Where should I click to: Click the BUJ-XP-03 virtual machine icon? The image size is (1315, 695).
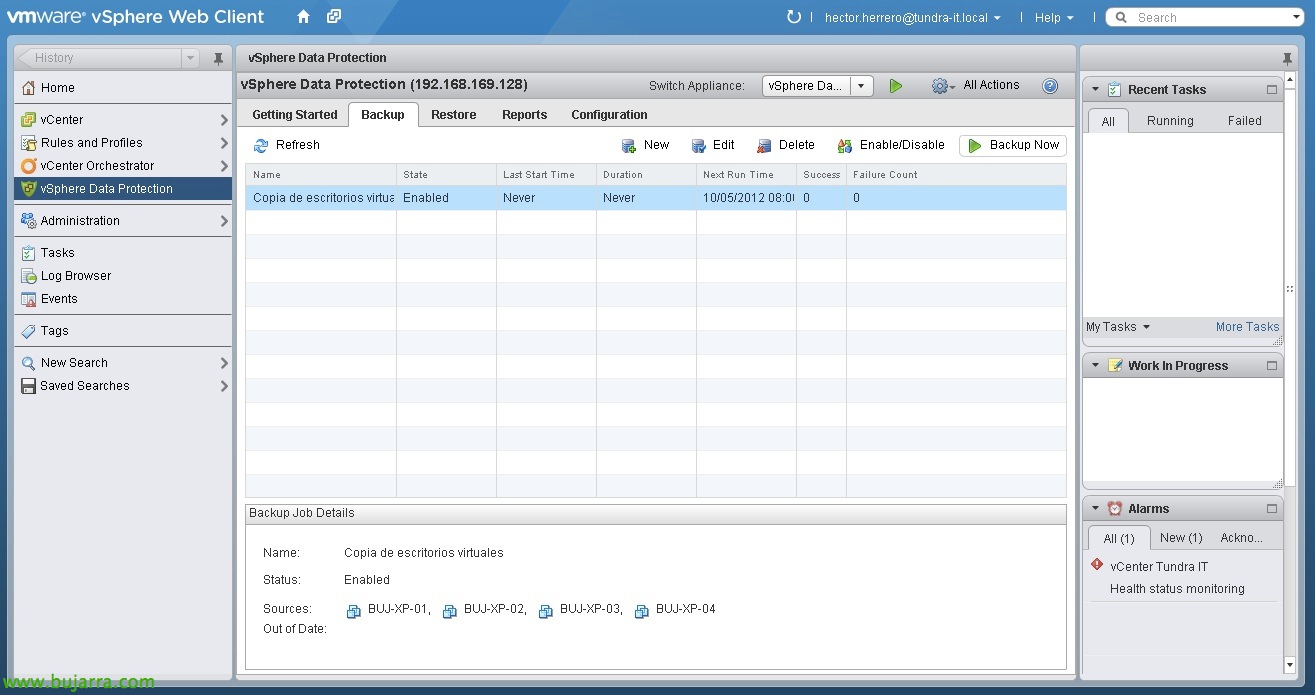[545, 611]
